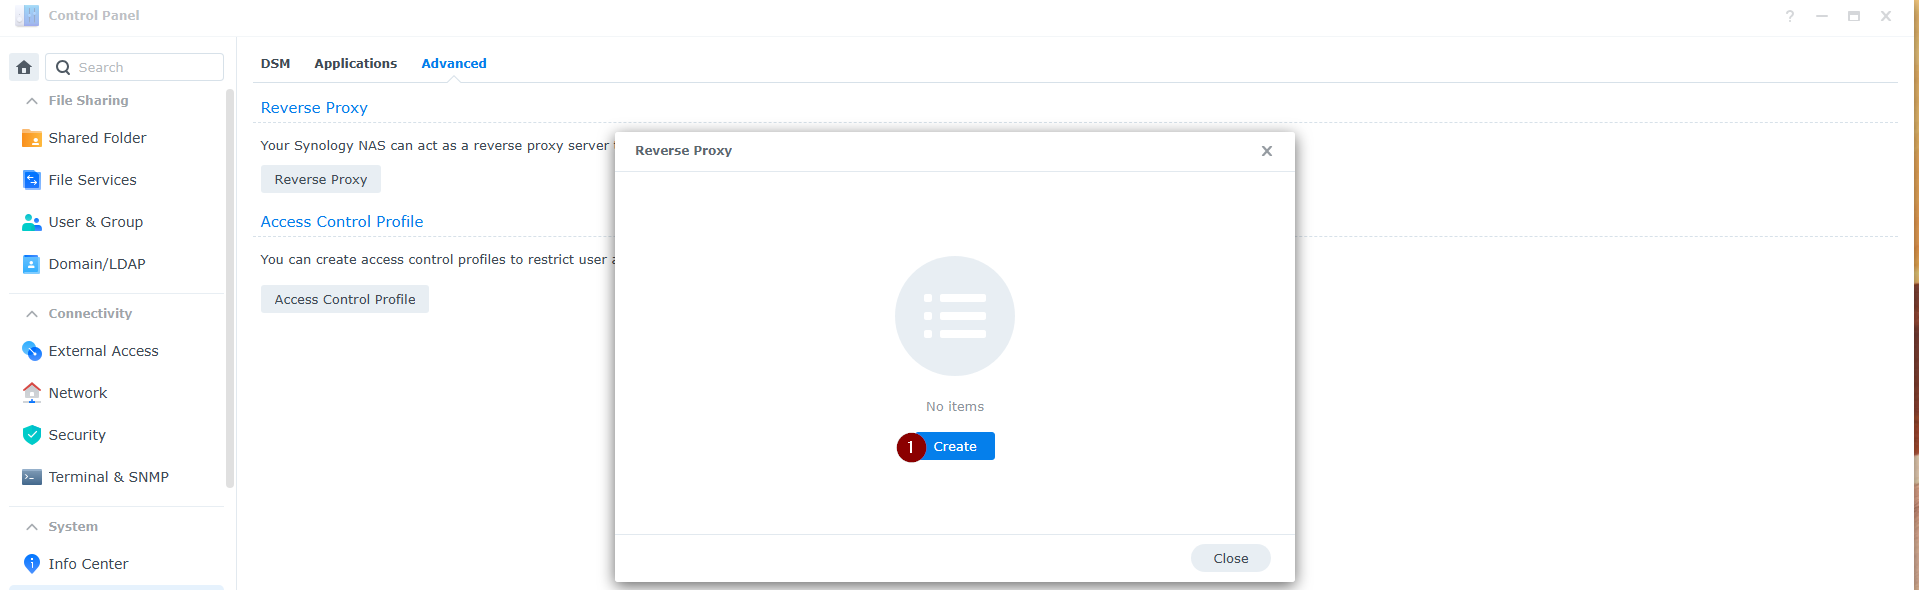Select the Network house icon
Screen dimensions: 1919x590
[32, 393]
